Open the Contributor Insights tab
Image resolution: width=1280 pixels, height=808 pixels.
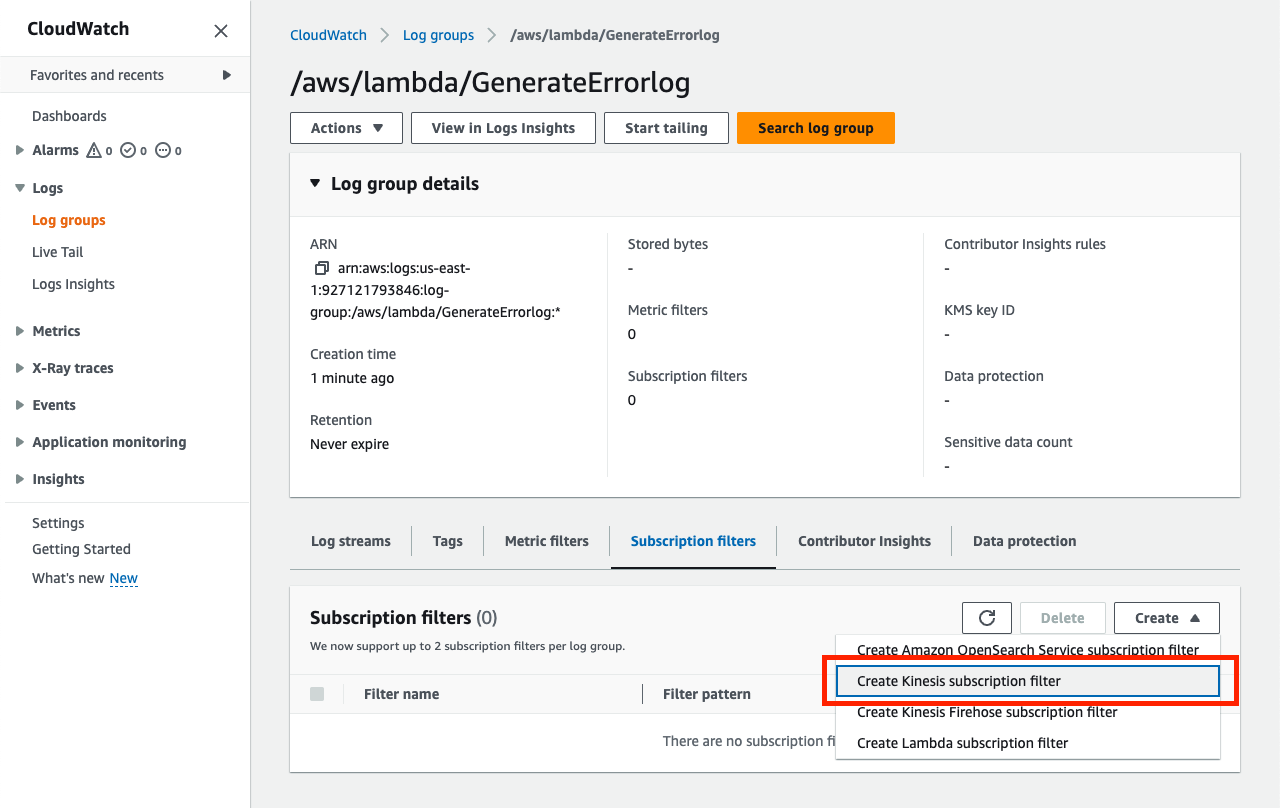coord(864,541)
